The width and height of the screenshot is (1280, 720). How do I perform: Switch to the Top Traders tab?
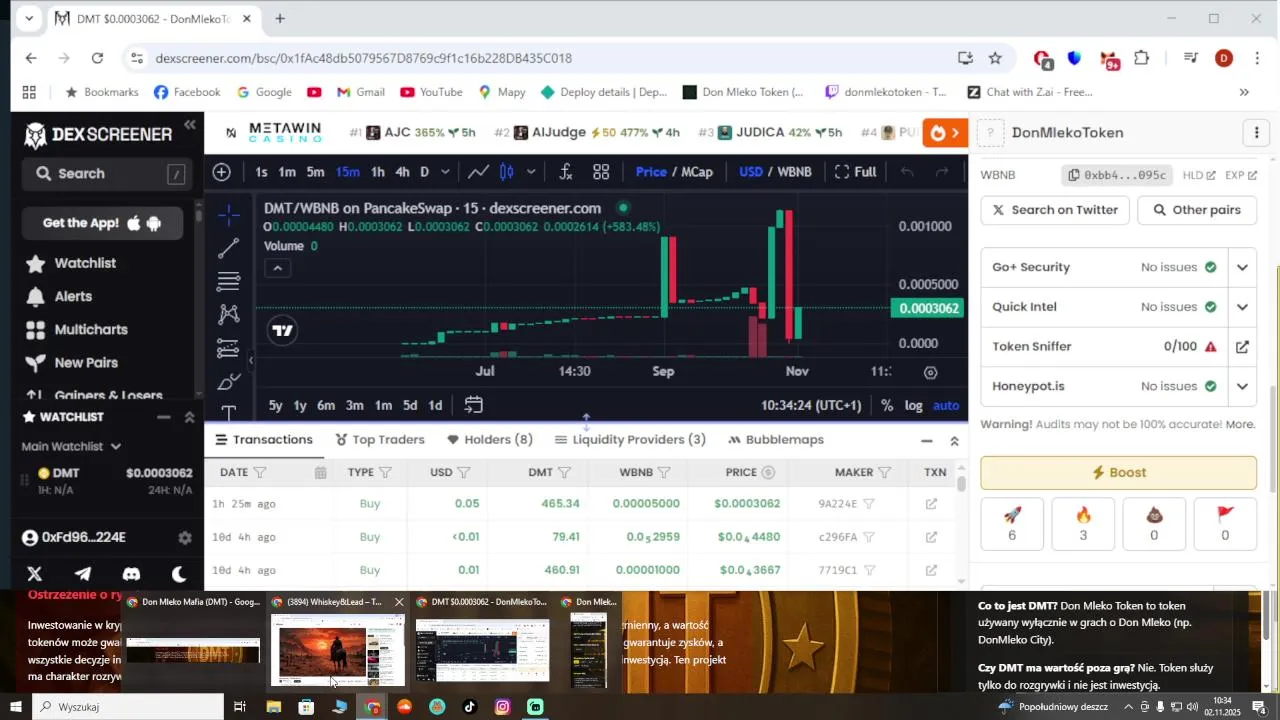click(x=380, y=440)
